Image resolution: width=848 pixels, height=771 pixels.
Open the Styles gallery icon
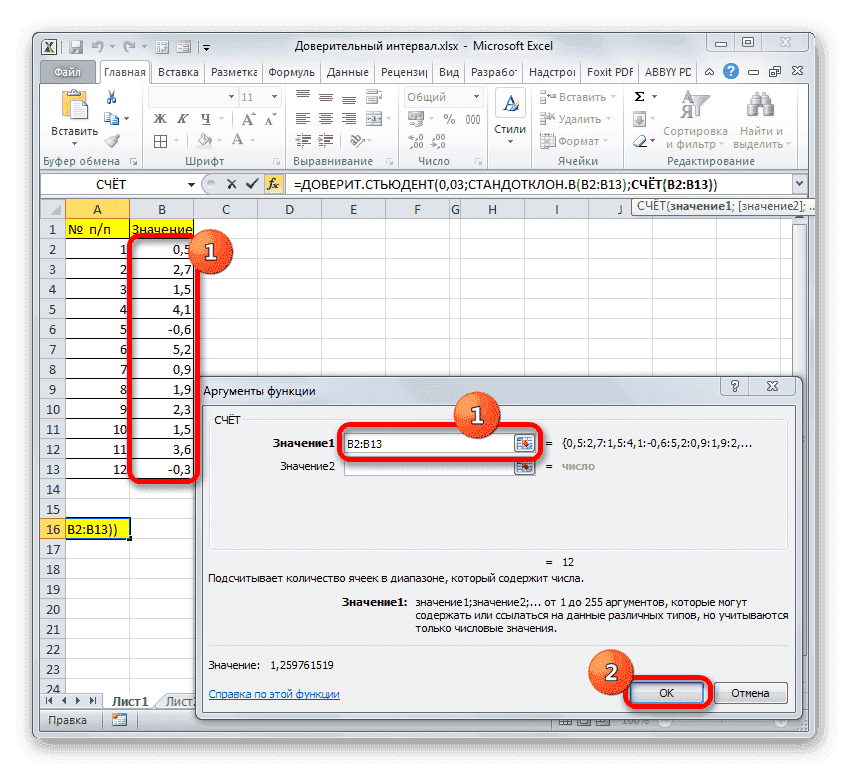pyautogui.click(x=510, y=105)
